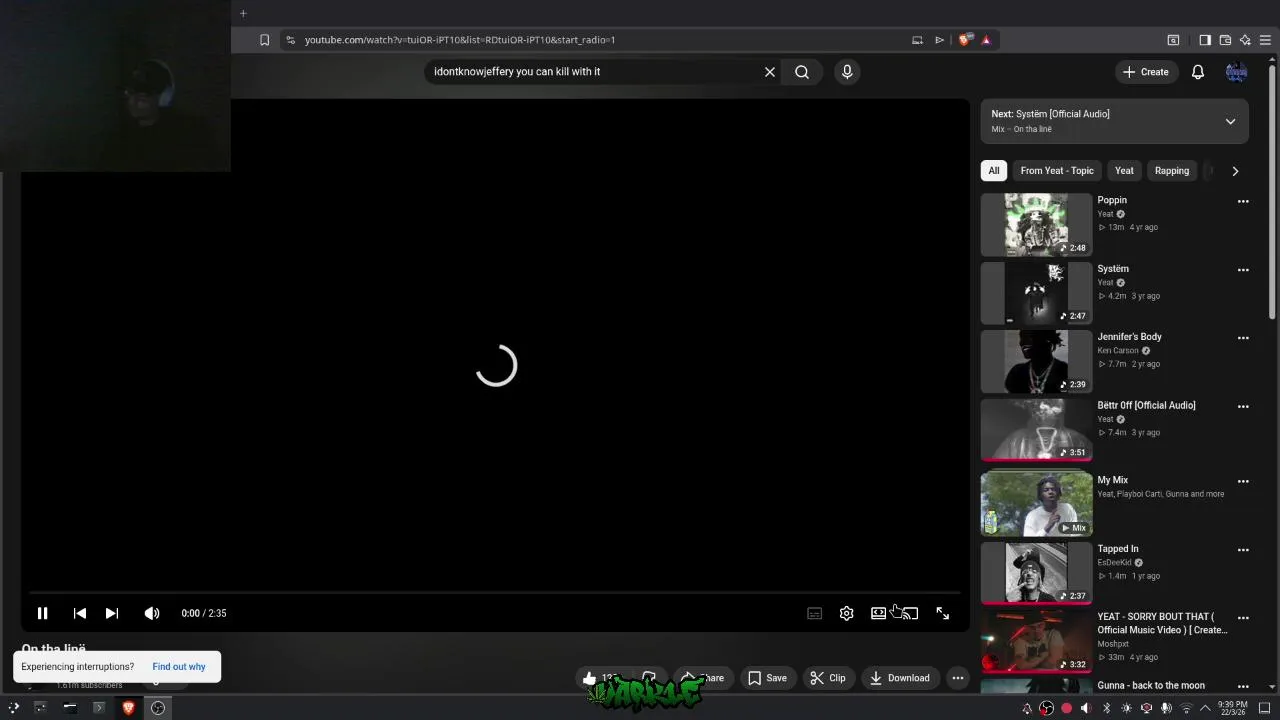This screenshot has width=1280, height=720.
Task: Open Tapped In video title
Action: point(1117,549)
